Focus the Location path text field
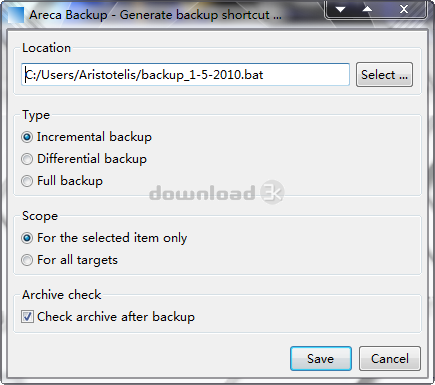Screen dimensions: 435x385 185,75
